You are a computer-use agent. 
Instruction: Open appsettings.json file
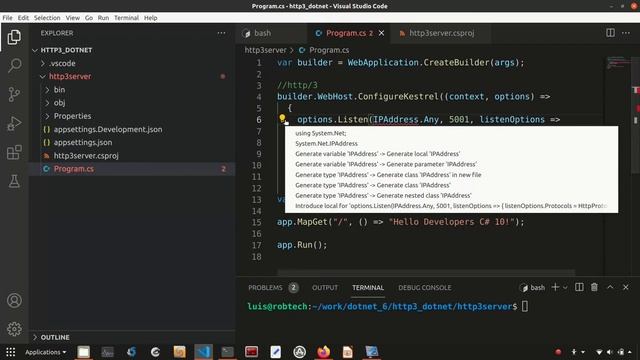[x=83, y=142]
